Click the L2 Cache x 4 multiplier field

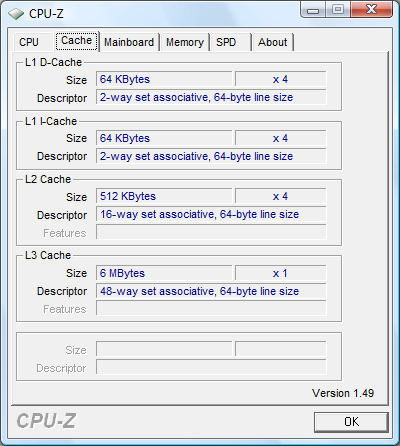point(280,196)
